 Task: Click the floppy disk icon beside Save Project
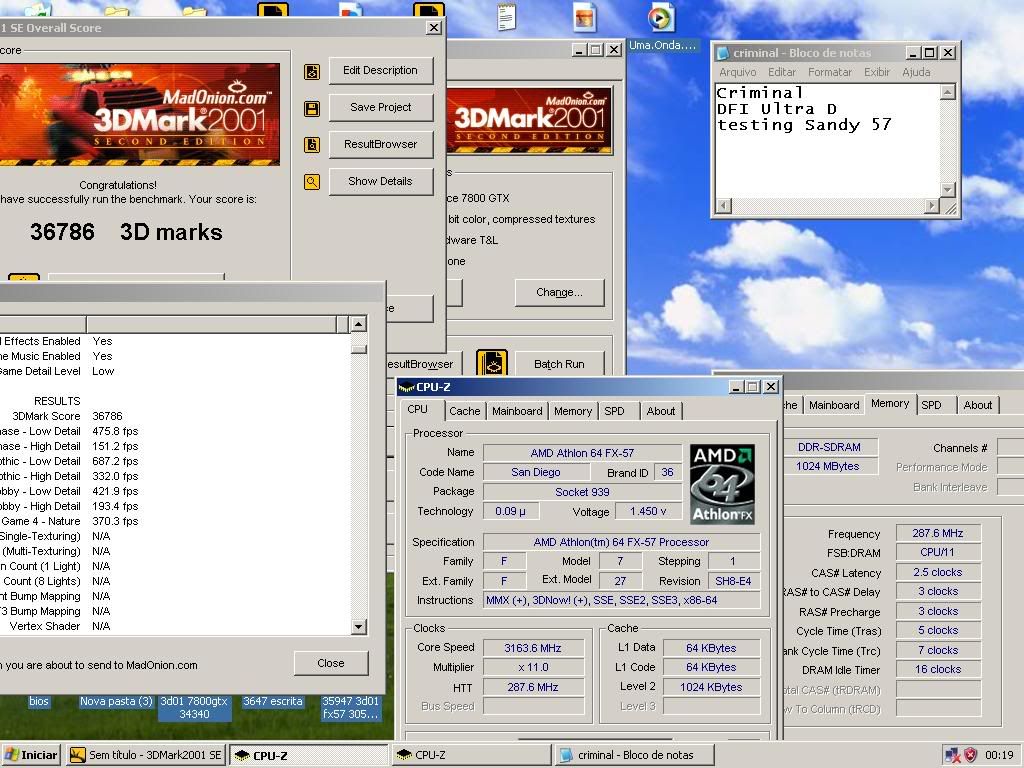312,108
